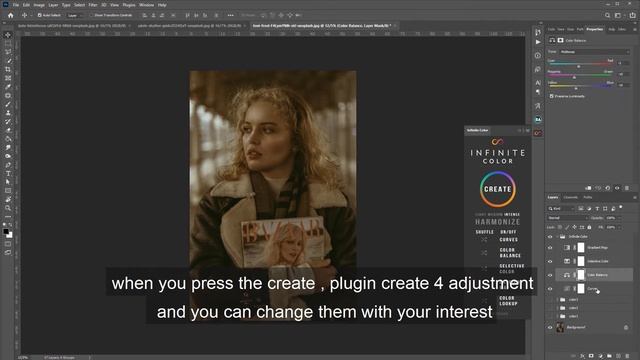Open the Image menu
The width and height of the screenshot is (640, 360).
[39, 5]
